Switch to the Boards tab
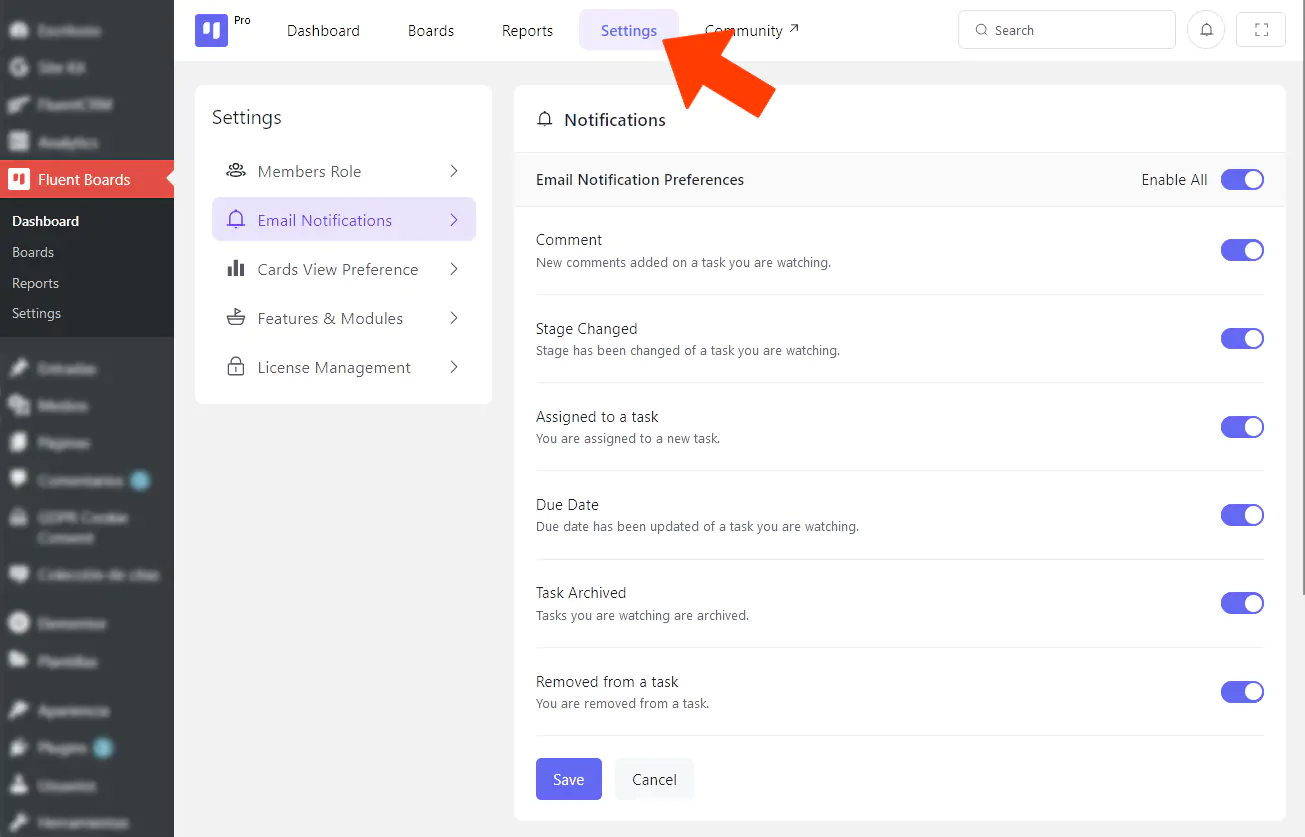The height and width of the screenshot is (837, 1305). (x=431, y=31)
